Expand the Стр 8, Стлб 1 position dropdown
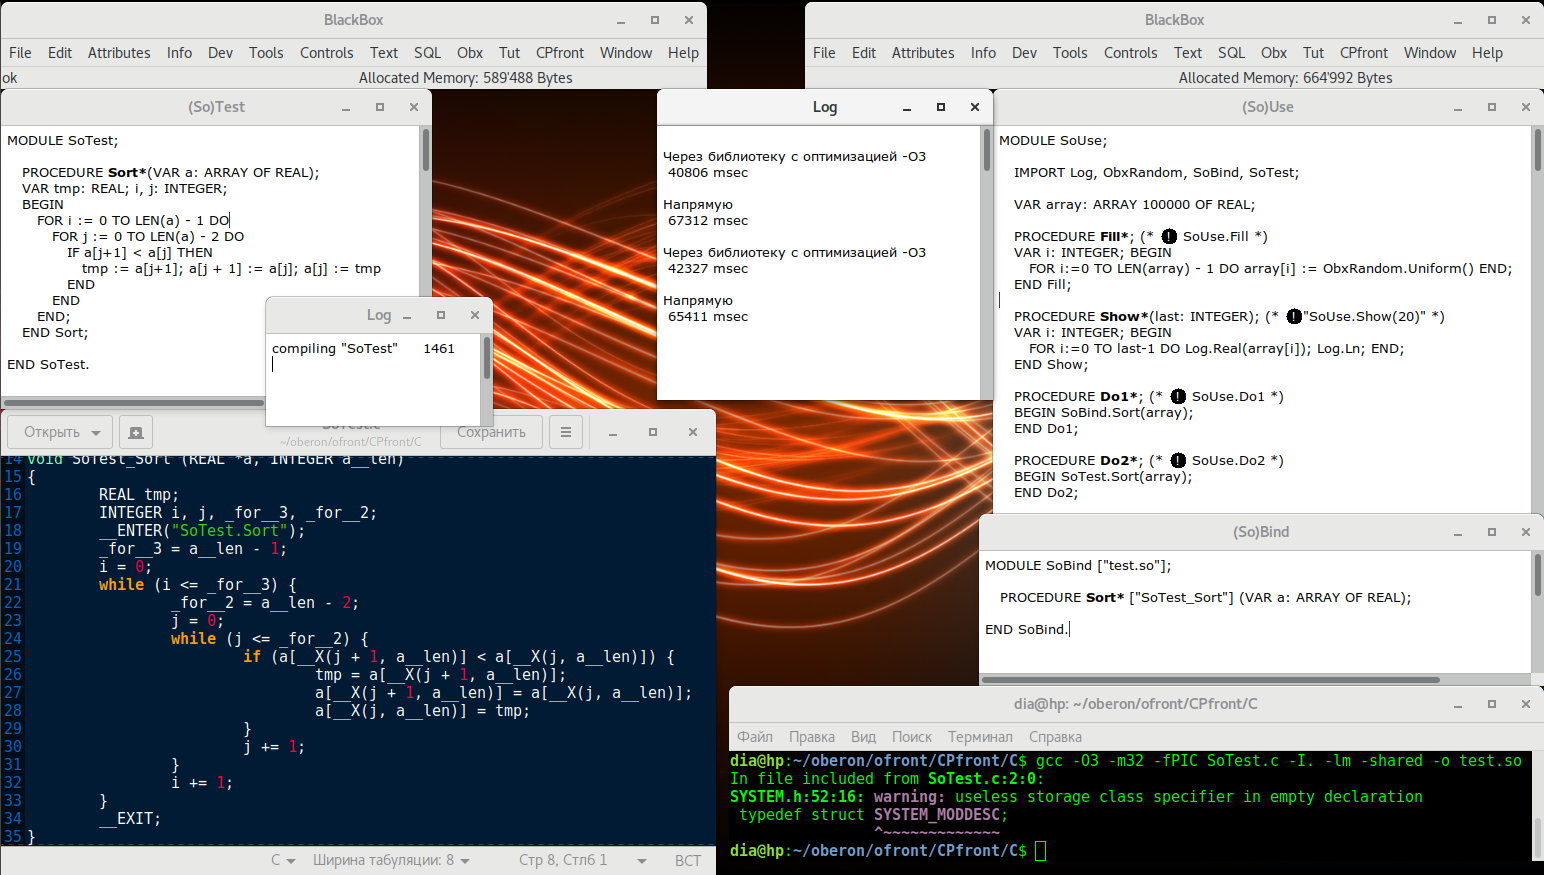Image resolution: width=1544 pixels, height=875 pixels. pos(582,860)
